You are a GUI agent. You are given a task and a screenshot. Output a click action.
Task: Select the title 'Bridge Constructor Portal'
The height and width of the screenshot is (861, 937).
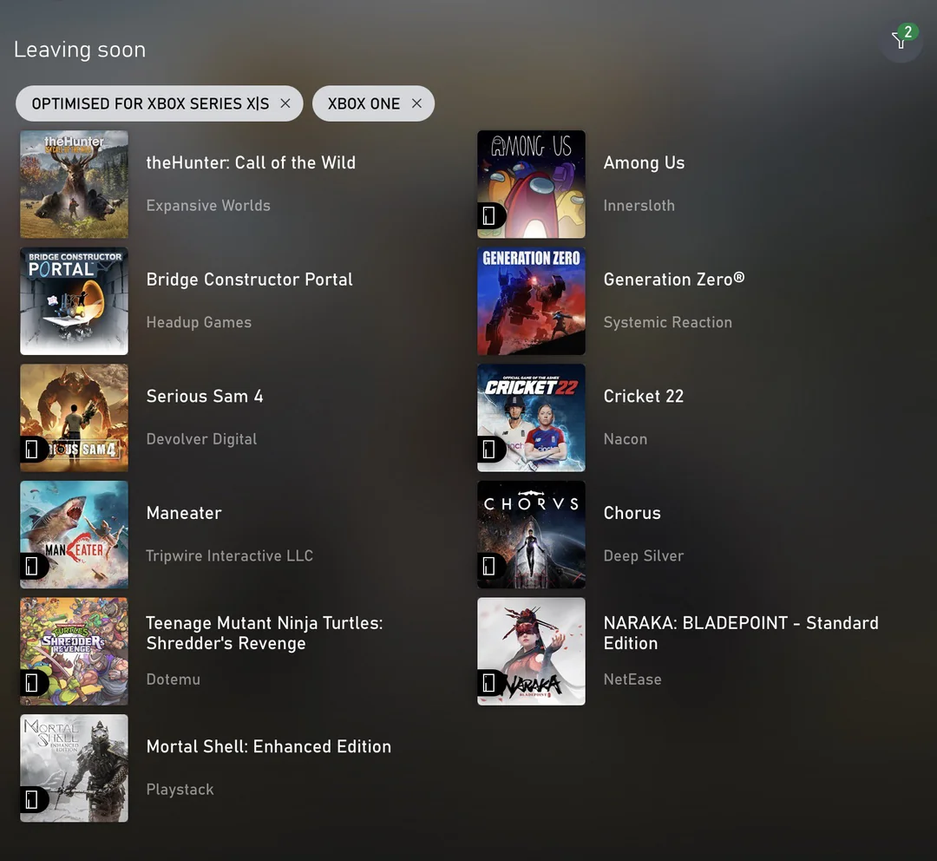pyautogui.click(x=249, y=279)
